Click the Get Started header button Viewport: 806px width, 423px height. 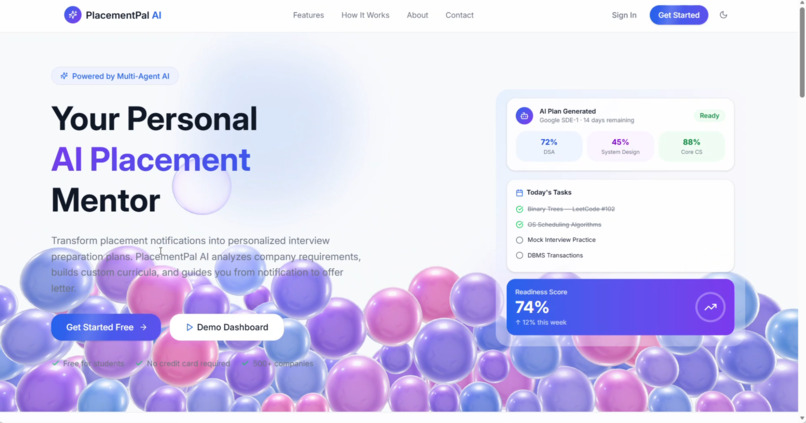tap(679, 15)
